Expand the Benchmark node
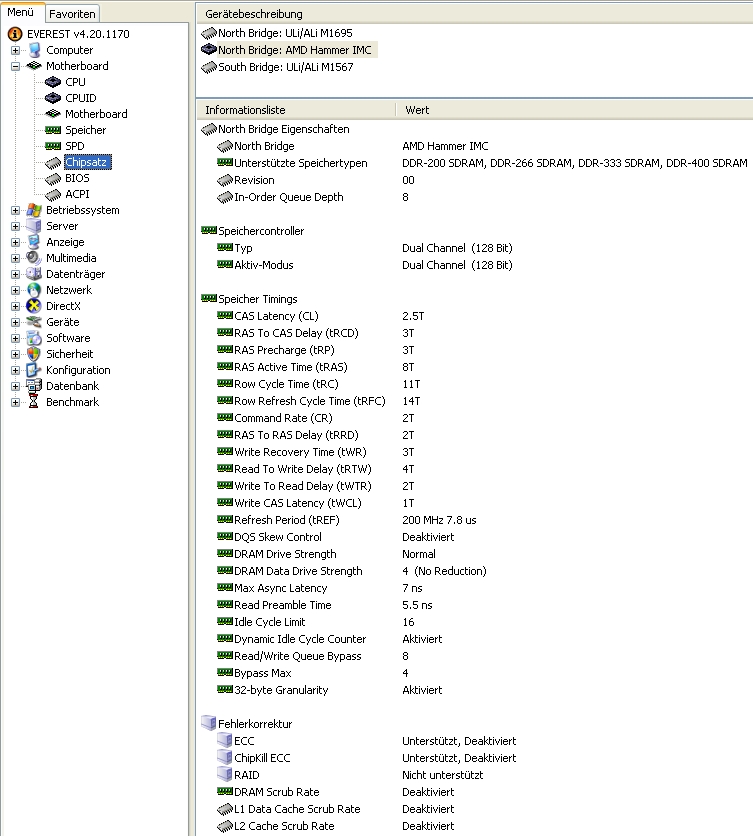 pyautogui.click(x=15, y=402)
